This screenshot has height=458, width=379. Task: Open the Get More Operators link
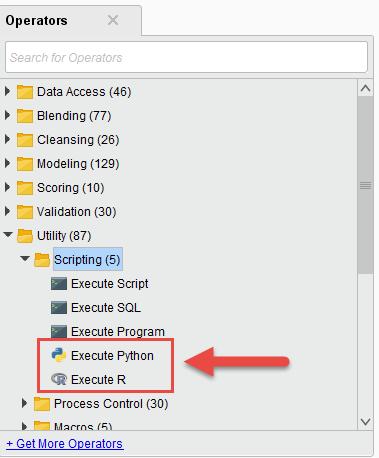[65, 444]
